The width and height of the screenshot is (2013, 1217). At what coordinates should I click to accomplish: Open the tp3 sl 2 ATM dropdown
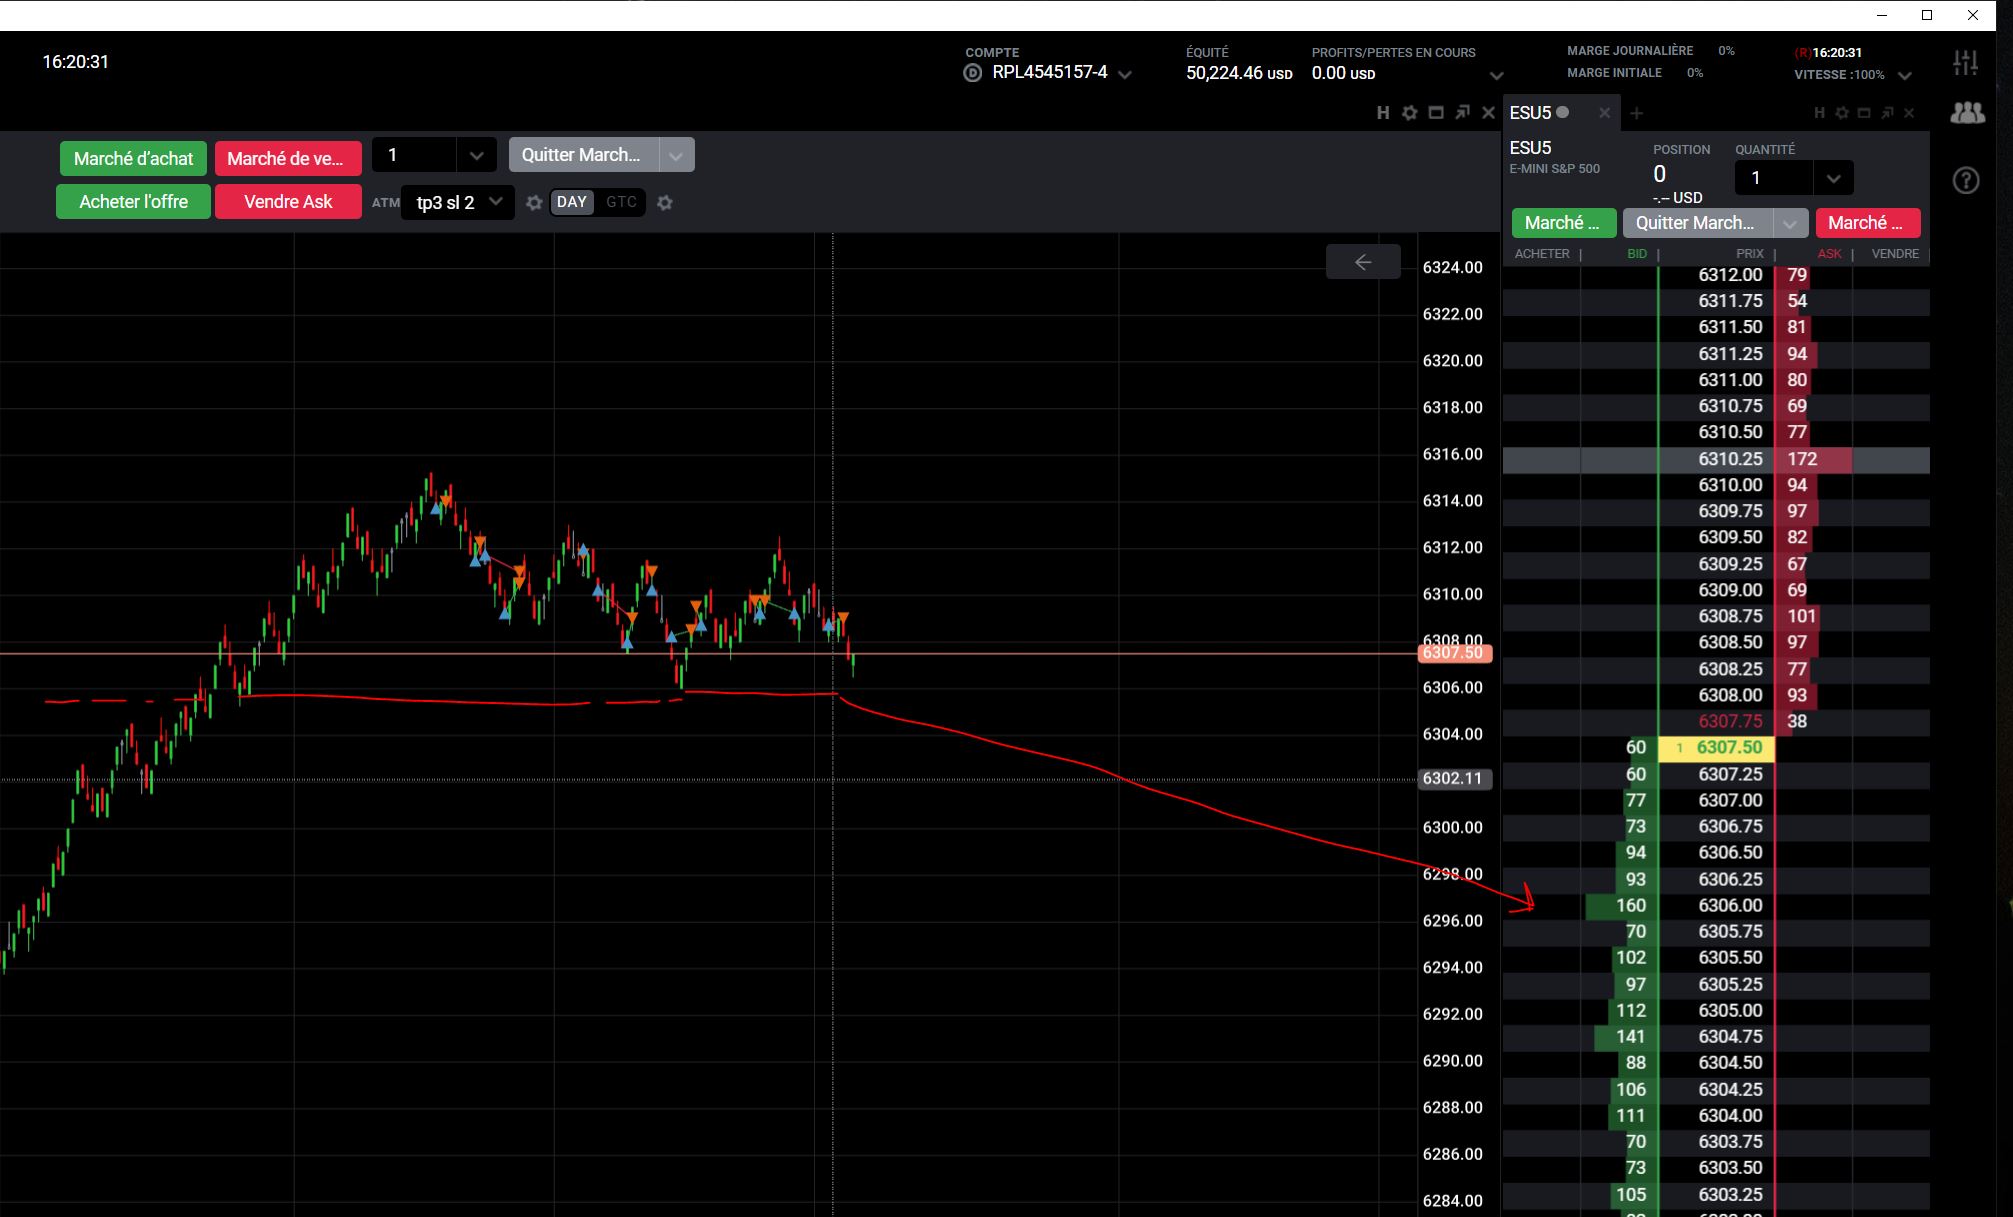point(457,202)
